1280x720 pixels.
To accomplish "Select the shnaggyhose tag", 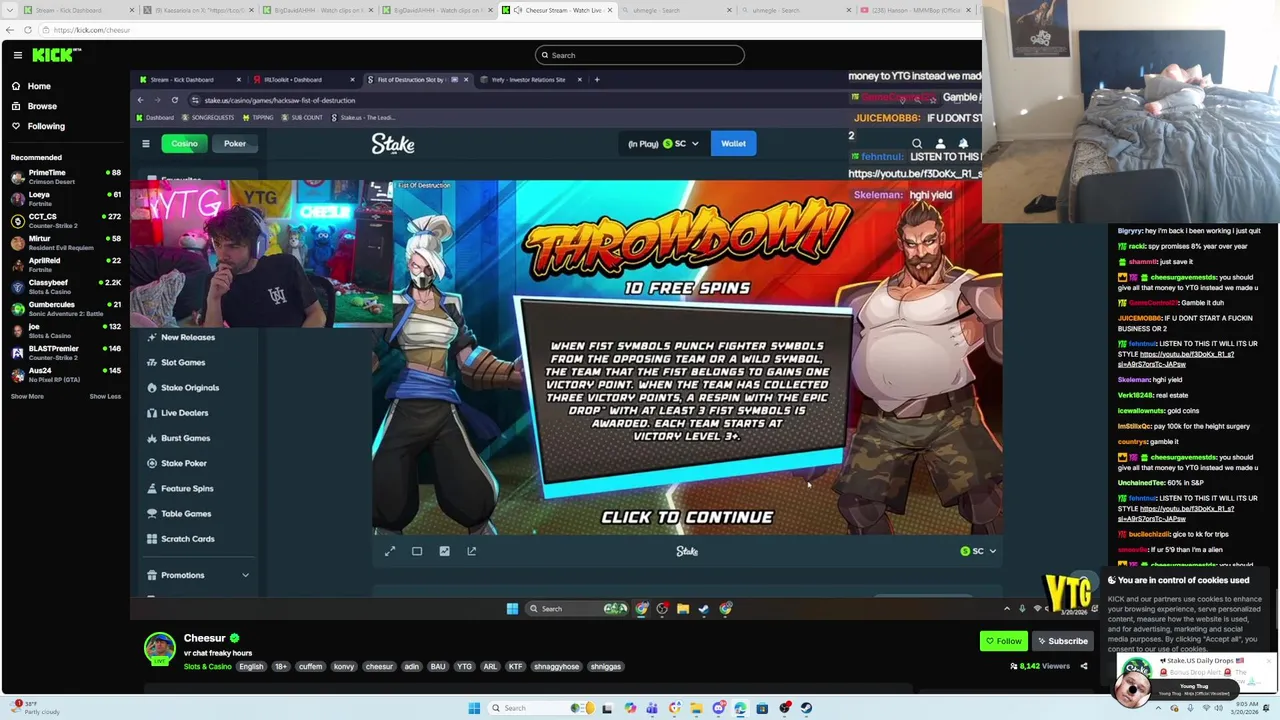I will (556, 666).
